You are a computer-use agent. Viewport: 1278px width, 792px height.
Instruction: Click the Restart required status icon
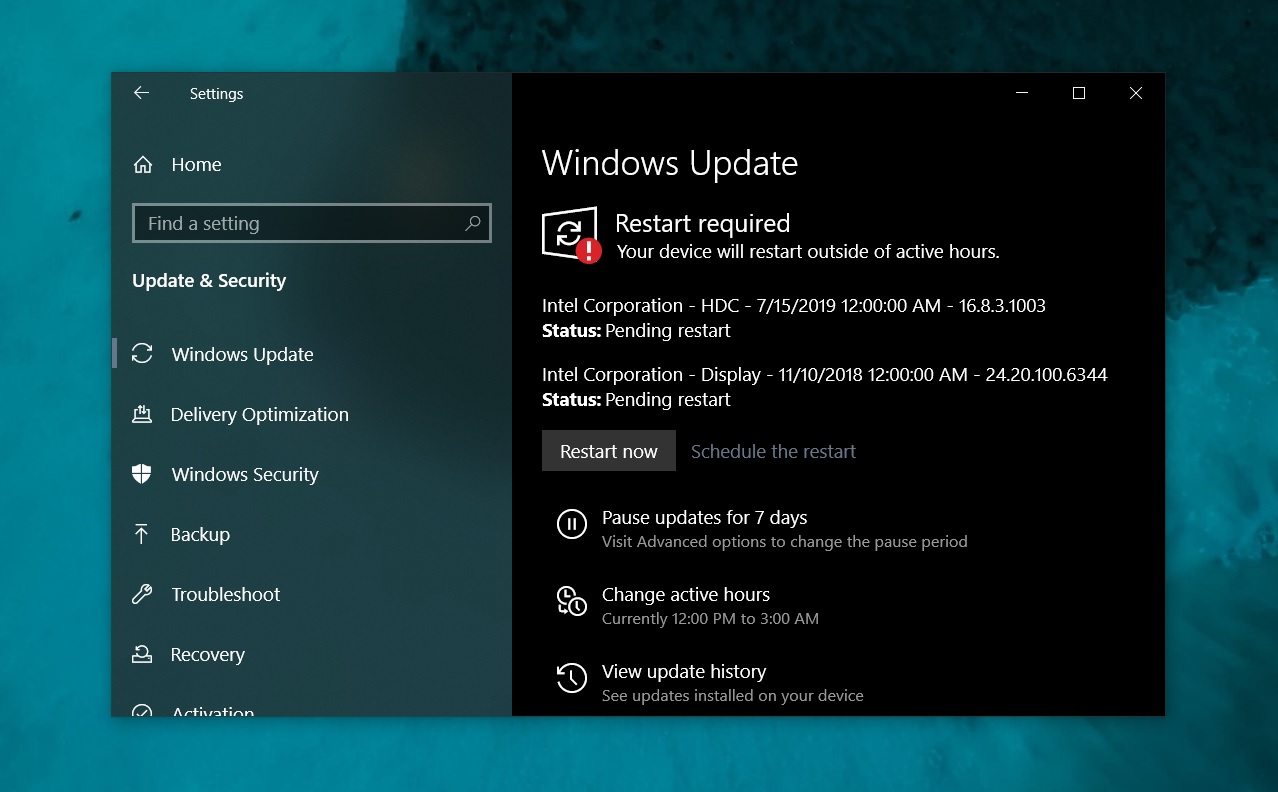pyautogui.click(x=571, y=235)
